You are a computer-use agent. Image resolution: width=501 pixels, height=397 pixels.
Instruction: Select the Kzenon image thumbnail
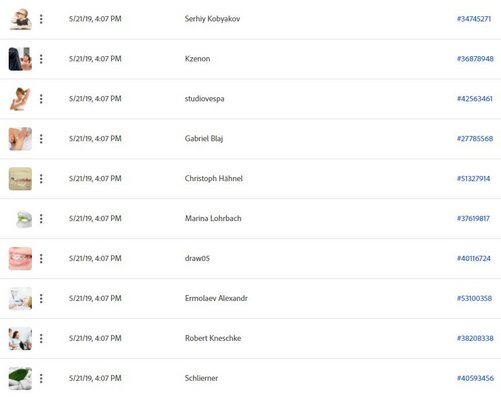(20, 59)
